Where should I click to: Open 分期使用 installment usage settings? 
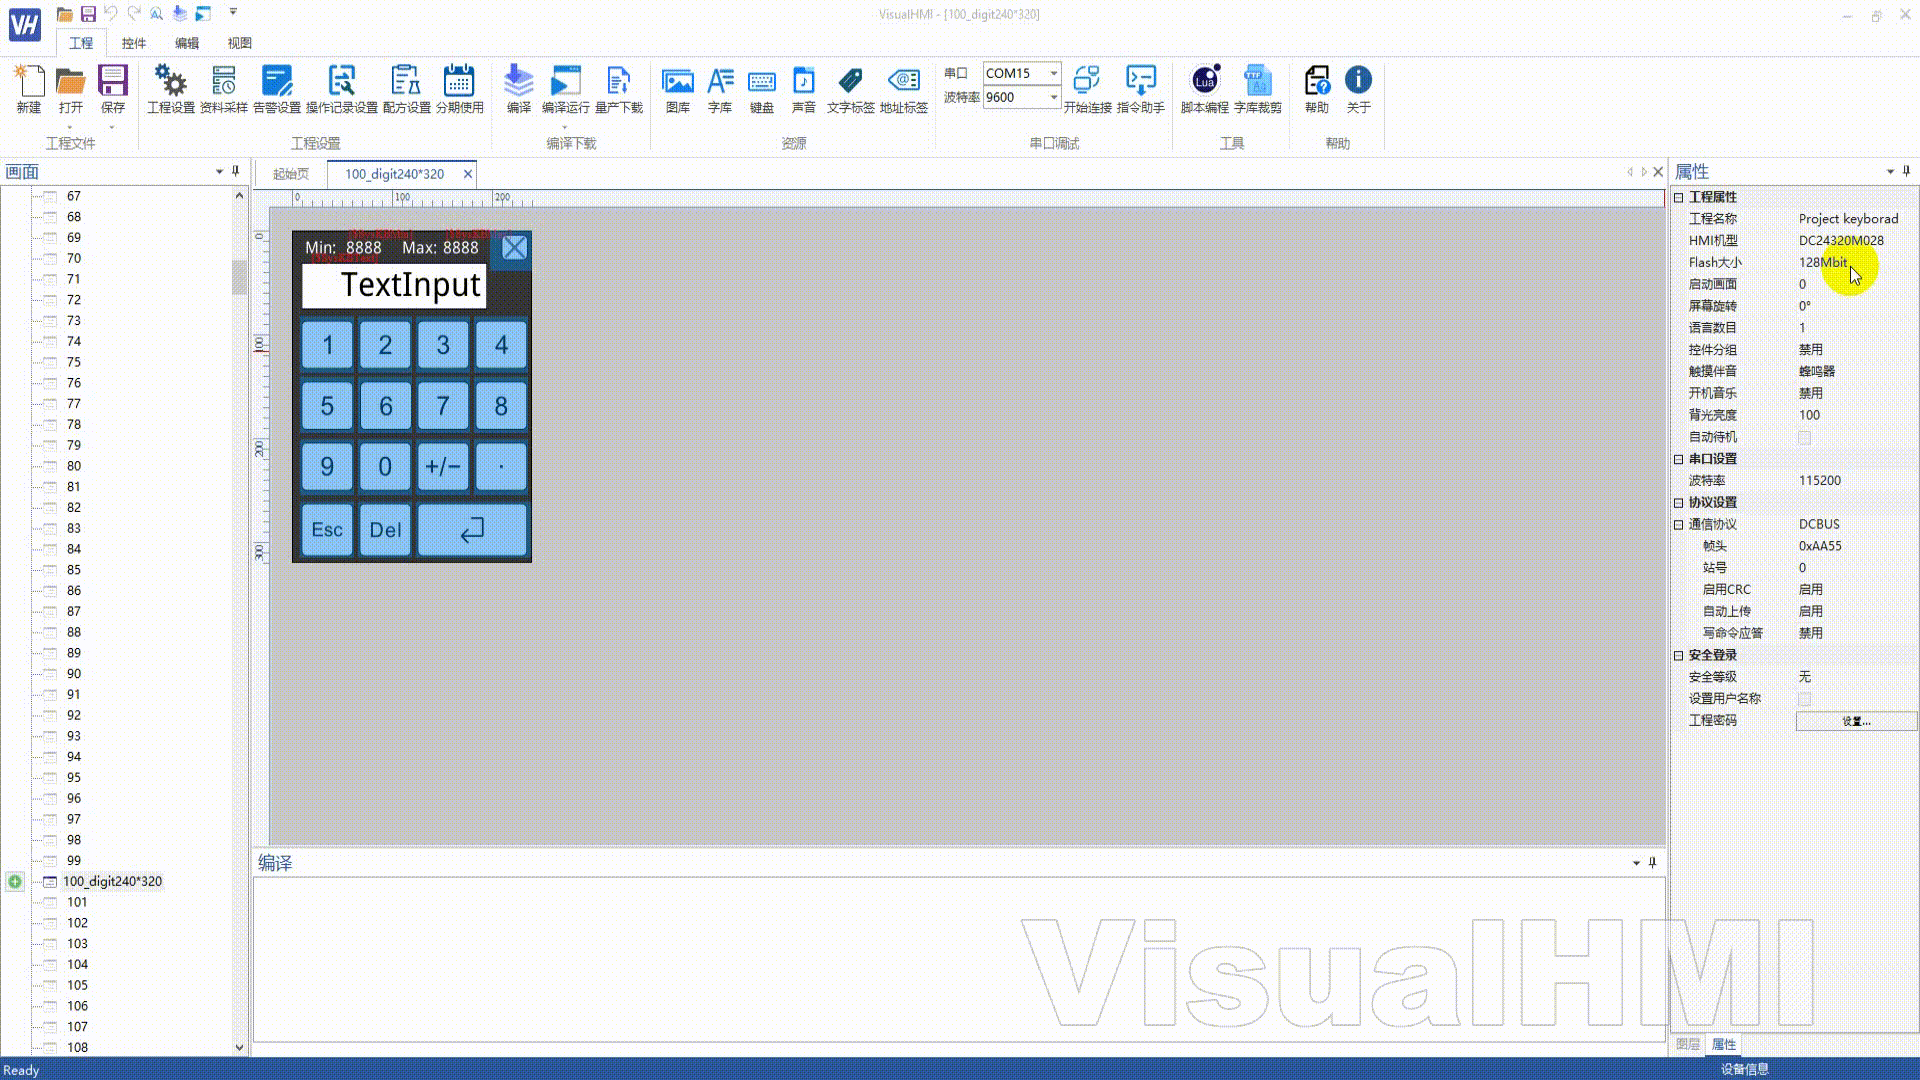click(x=459, y=89)
